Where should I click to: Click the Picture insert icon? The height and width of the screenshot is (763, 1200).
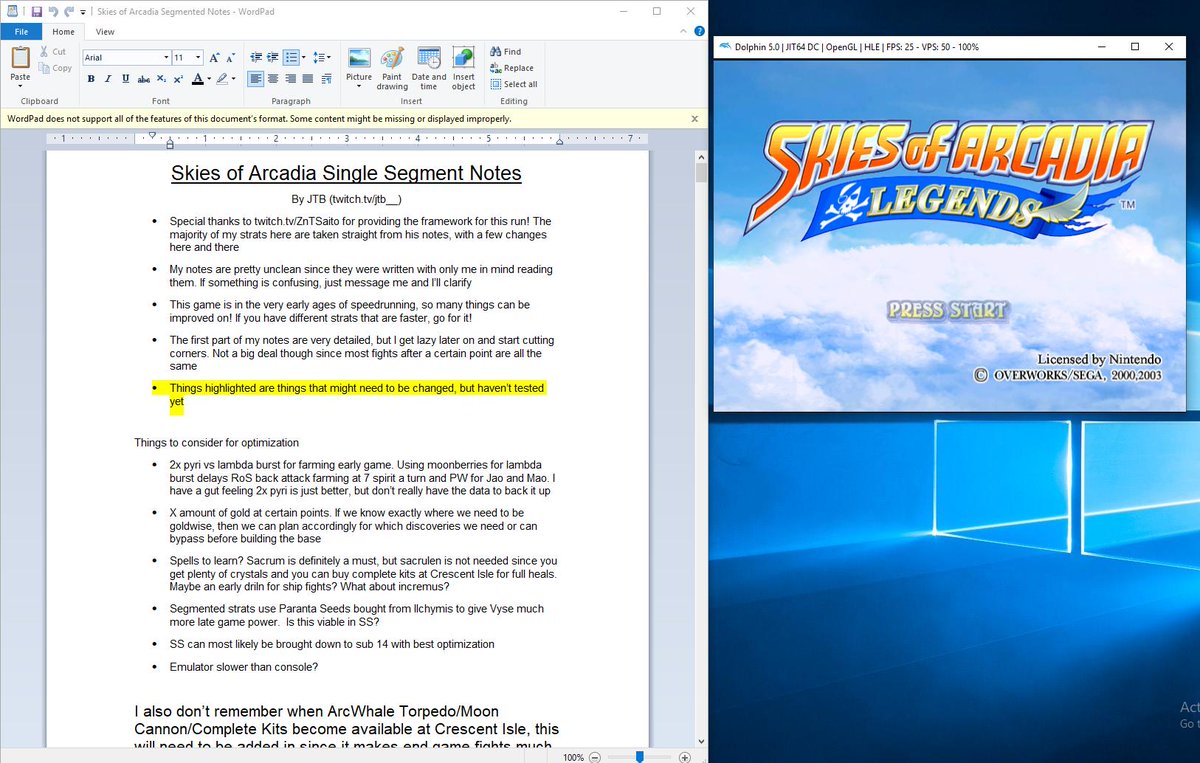(x=359, y=58)
